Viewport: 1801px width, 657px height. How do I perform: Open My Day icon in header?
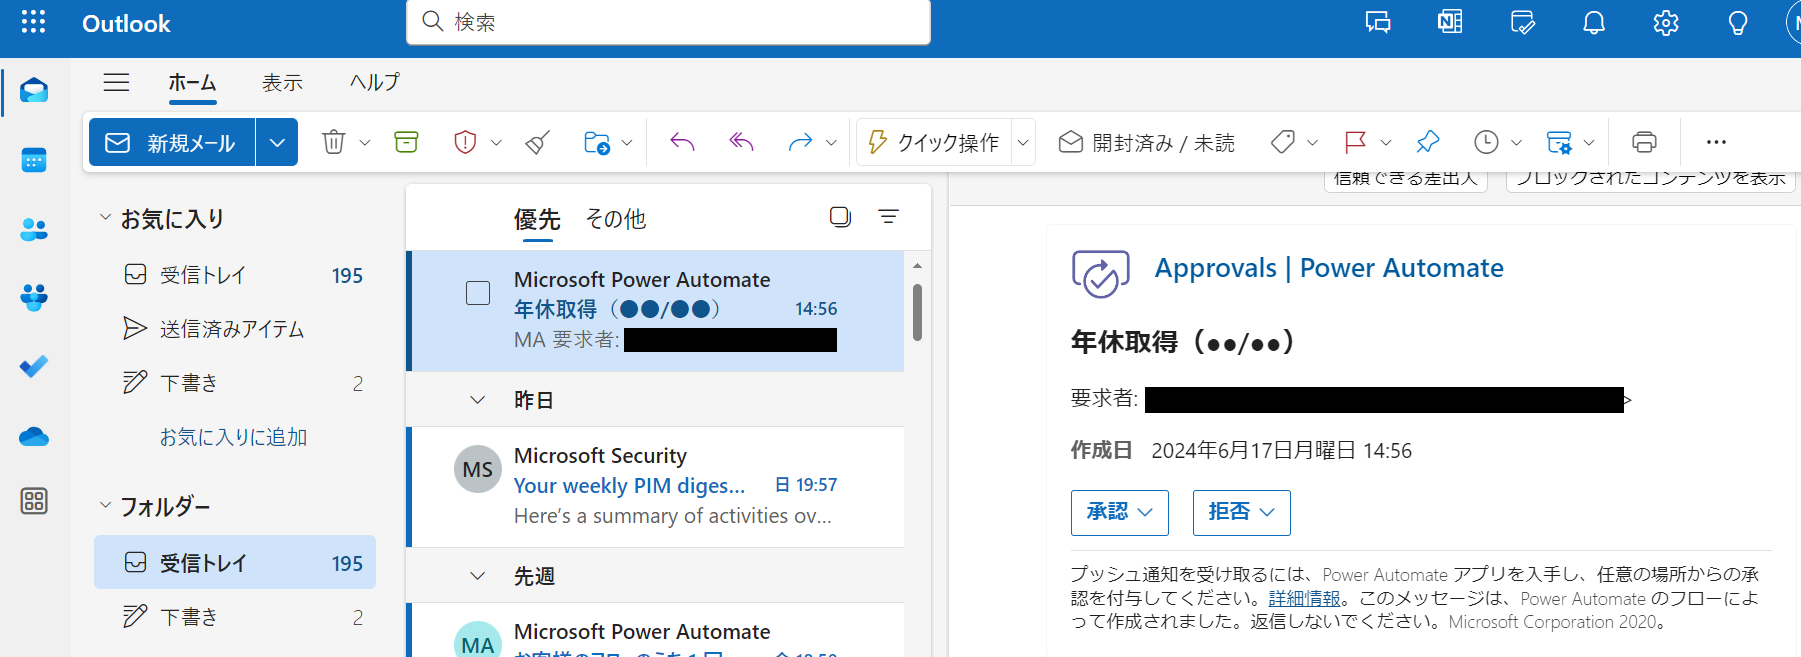pos(1522,22)
